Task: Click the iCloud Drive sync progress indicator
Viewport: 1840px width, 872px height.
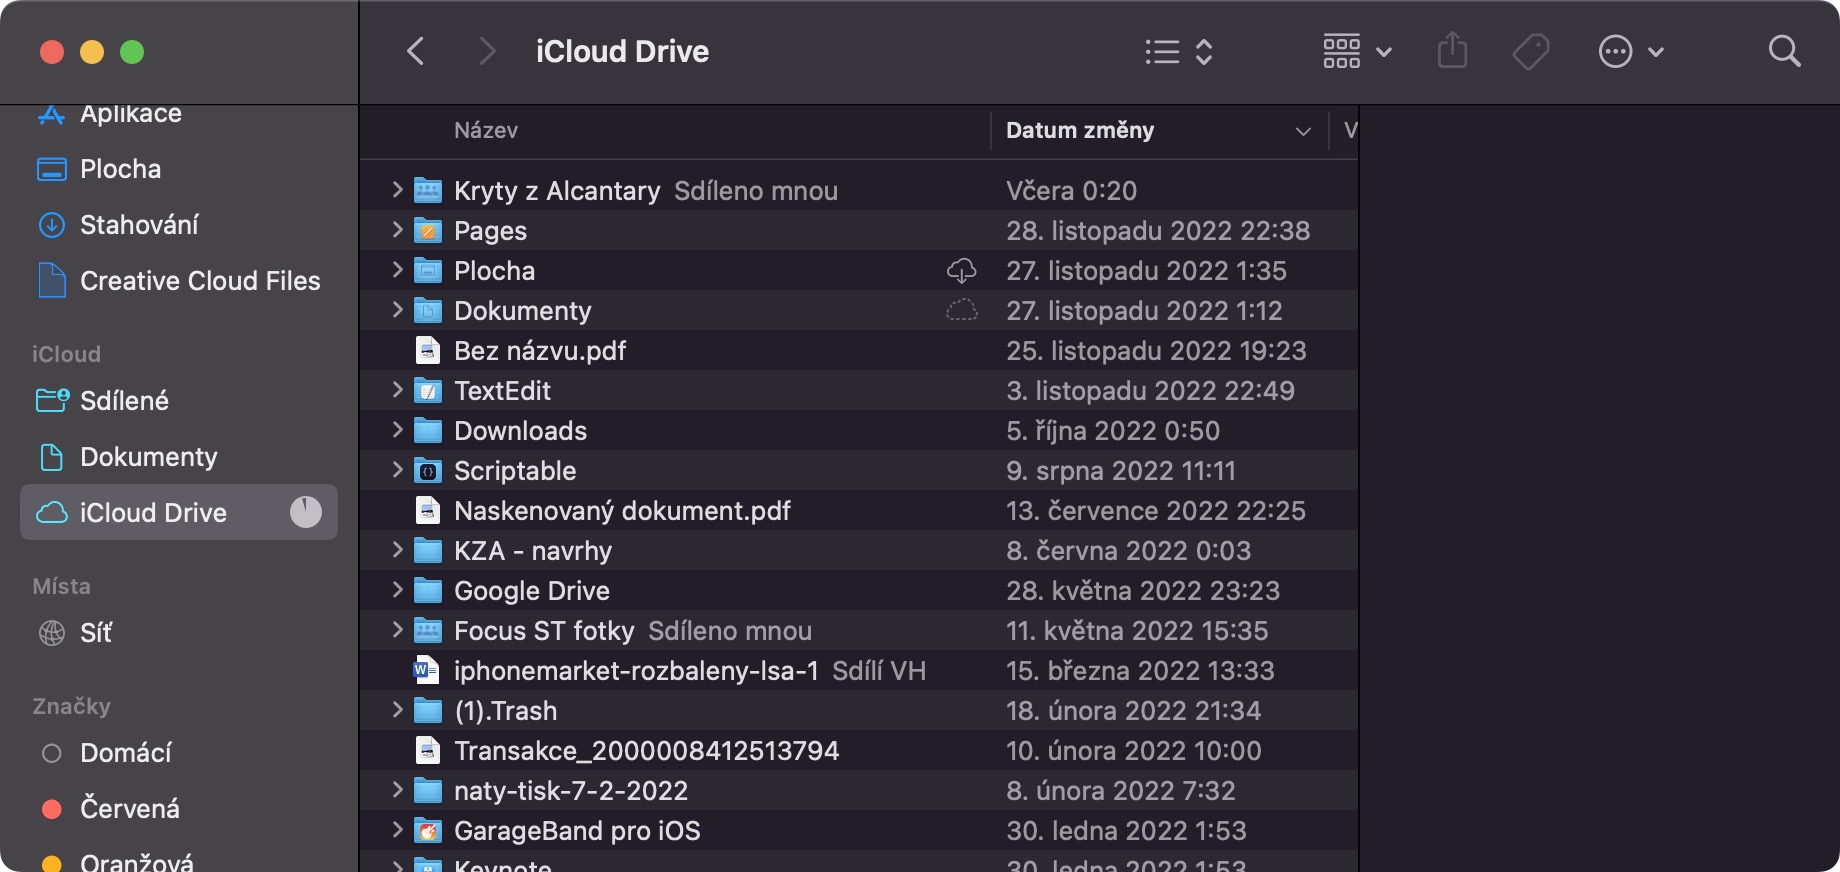Action: [x=306, y=512]
